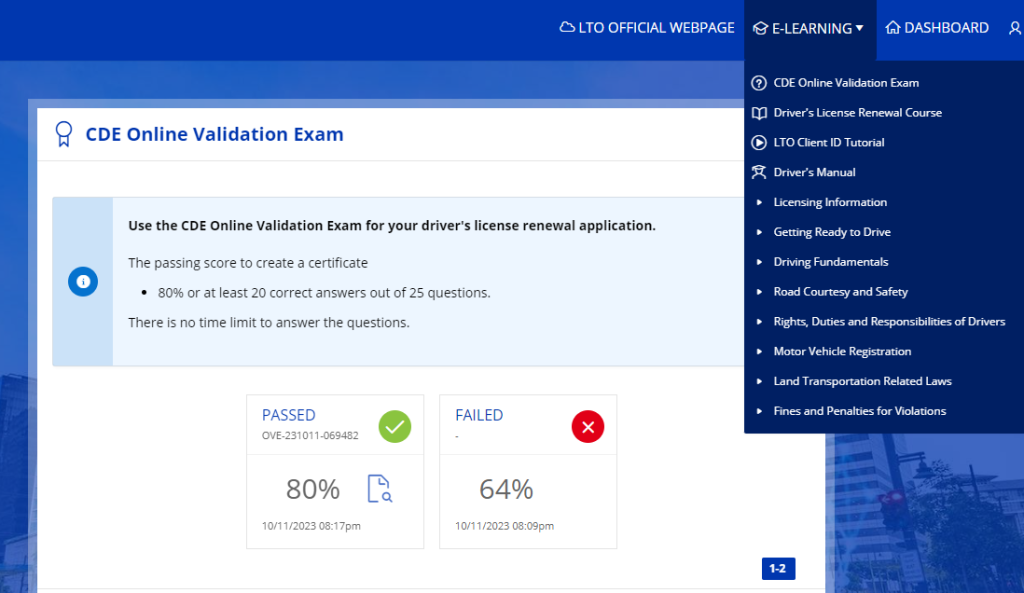
Task: Click the blue info circle icon
Action: (x=83, y=281)
